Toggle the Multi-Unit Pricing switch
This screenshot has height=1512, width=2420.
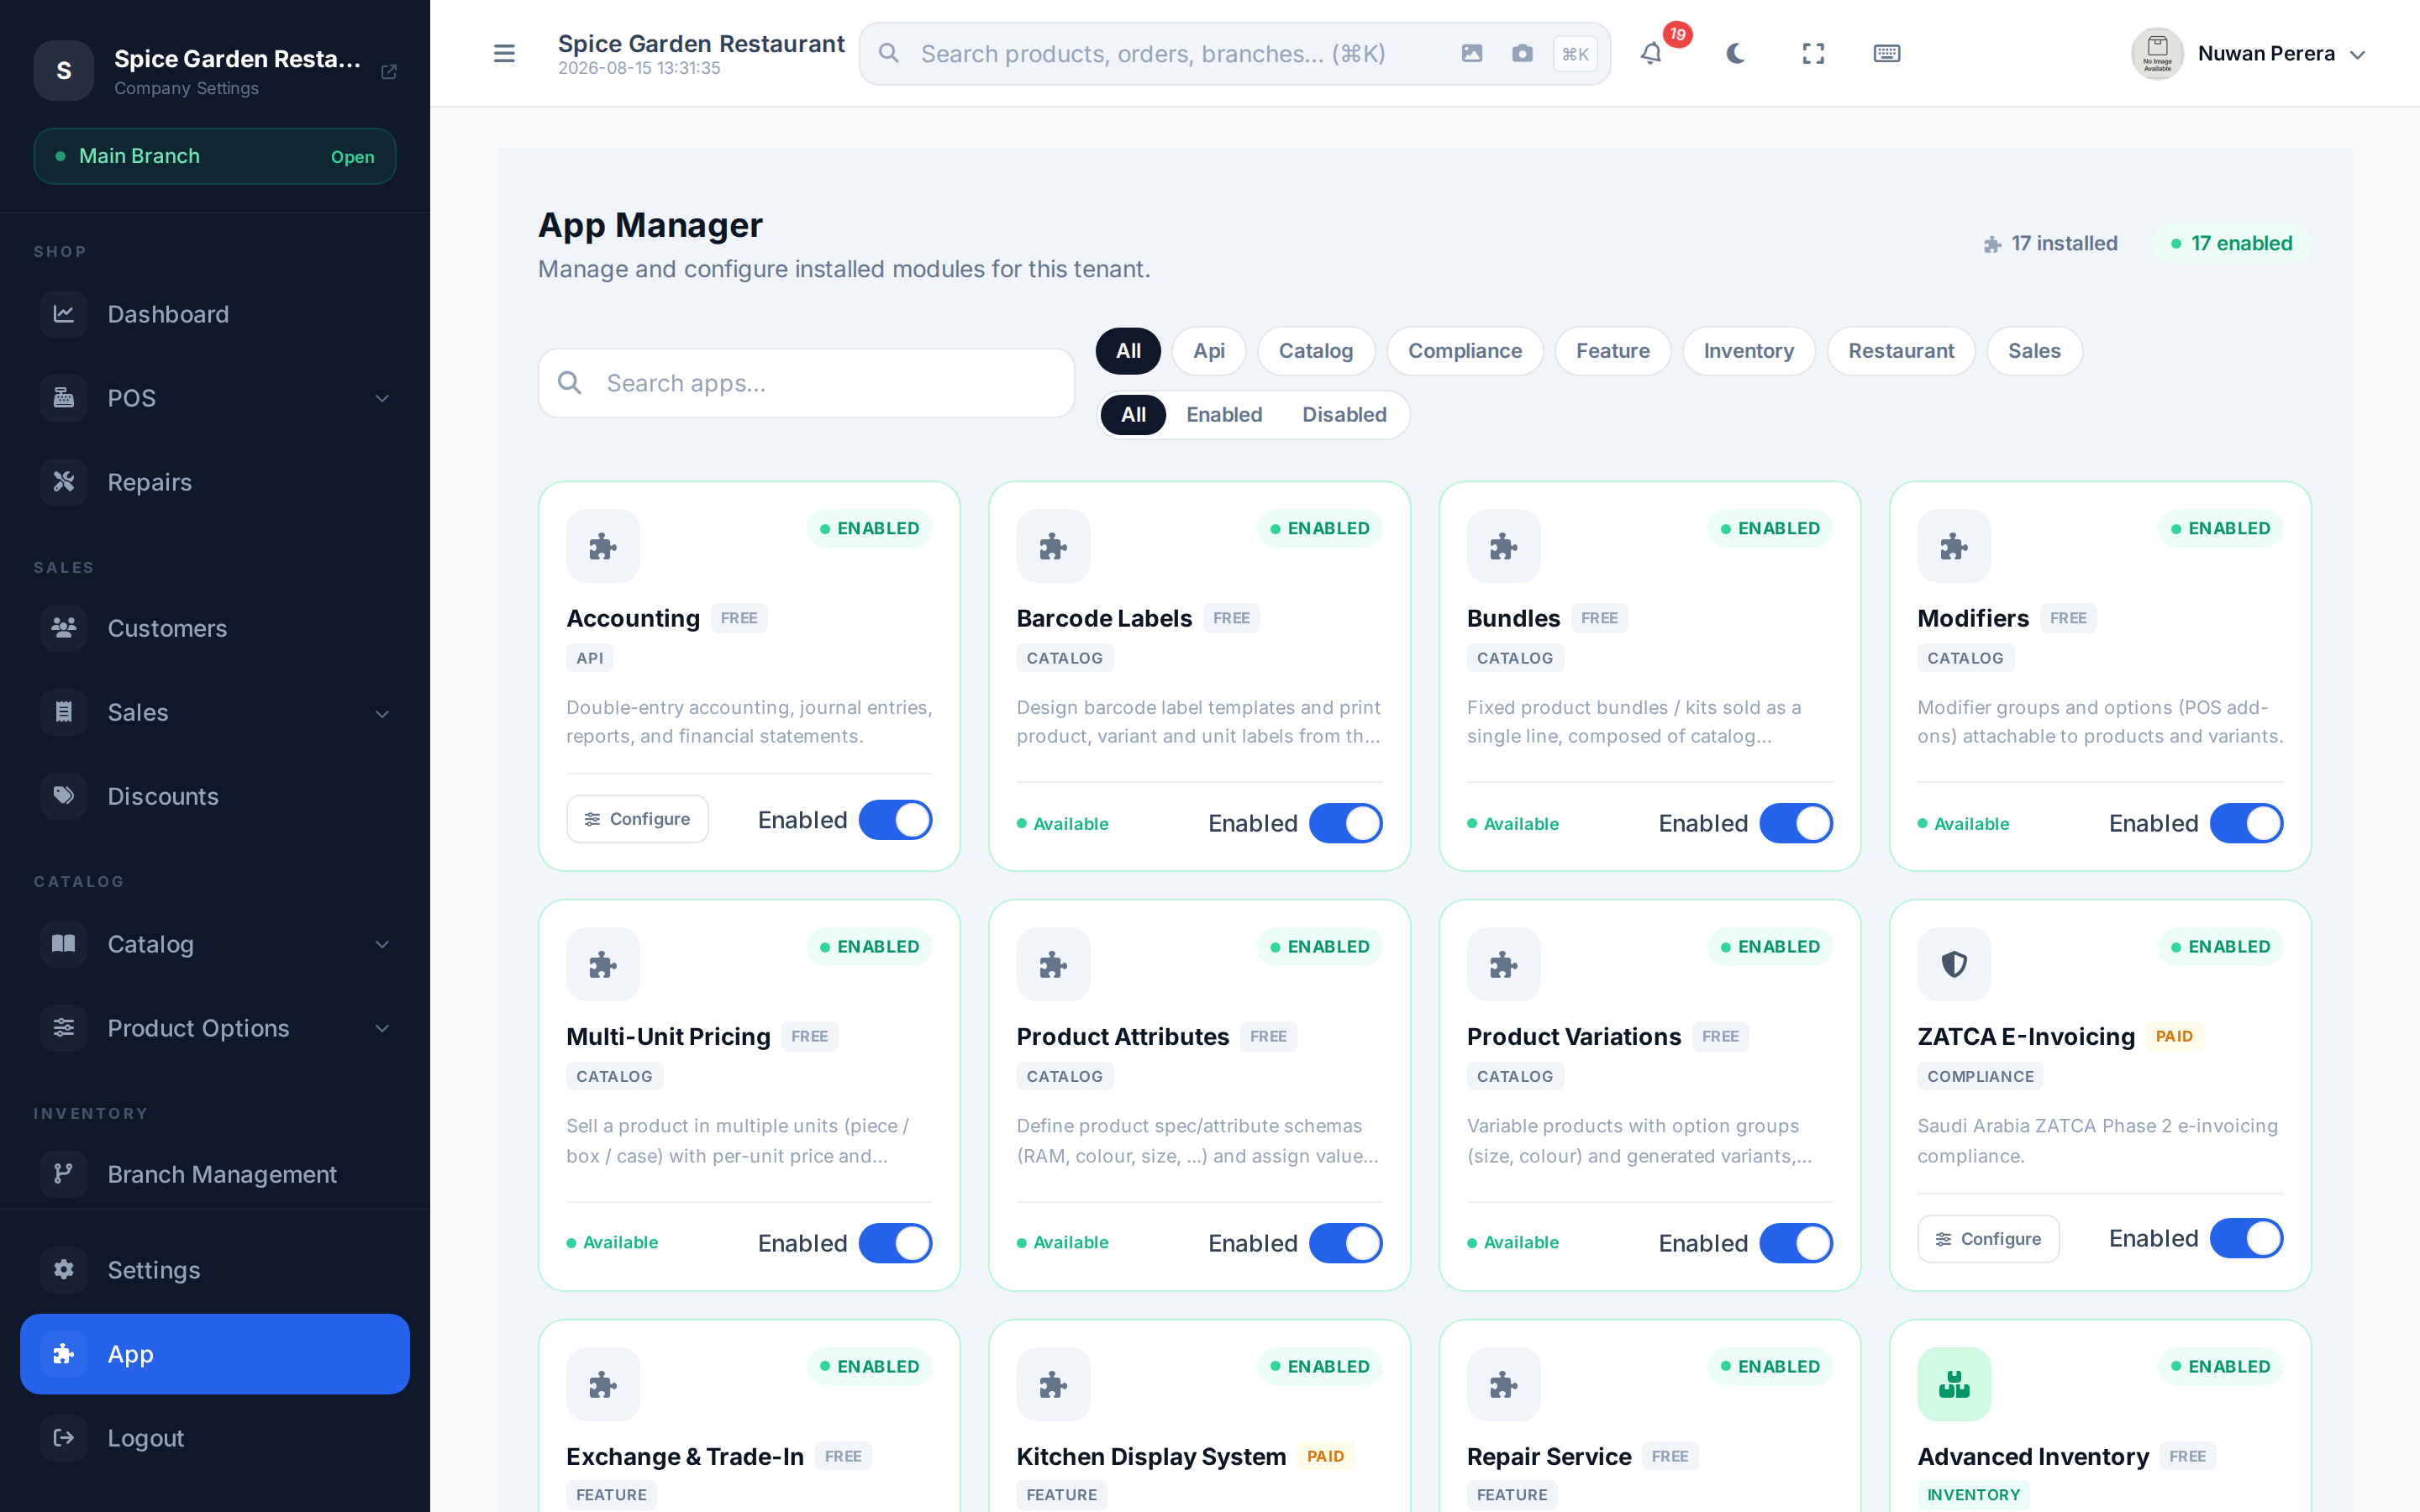[895, 1243]
